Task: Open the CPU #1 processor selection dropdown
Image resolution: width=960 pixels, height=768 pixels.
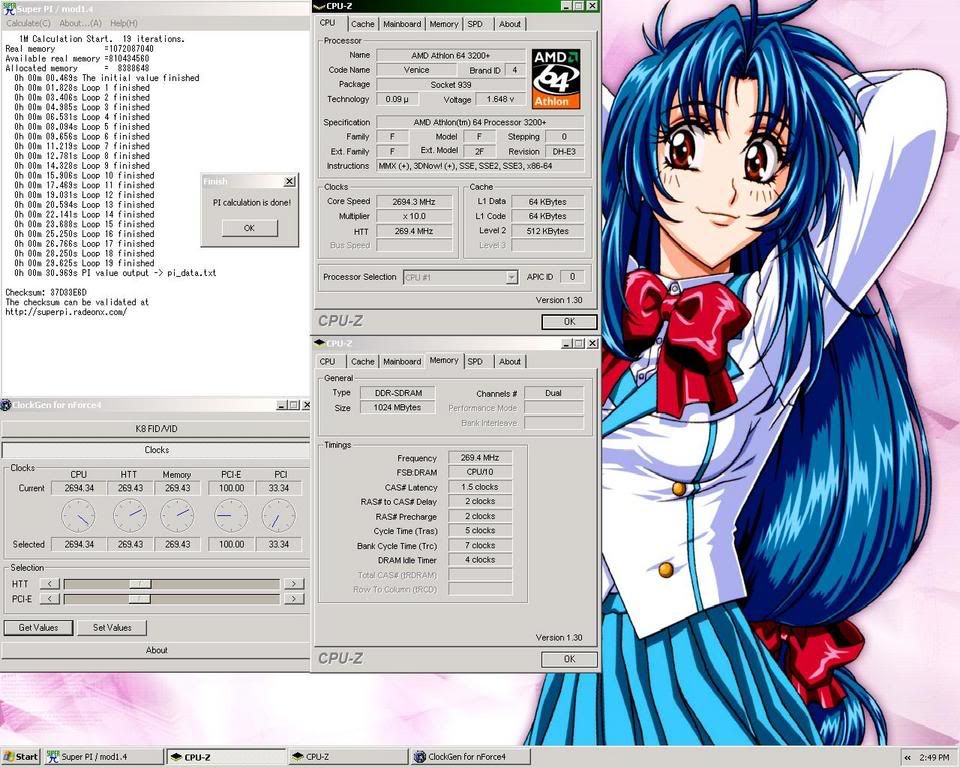Action: (x=512, y=277)
